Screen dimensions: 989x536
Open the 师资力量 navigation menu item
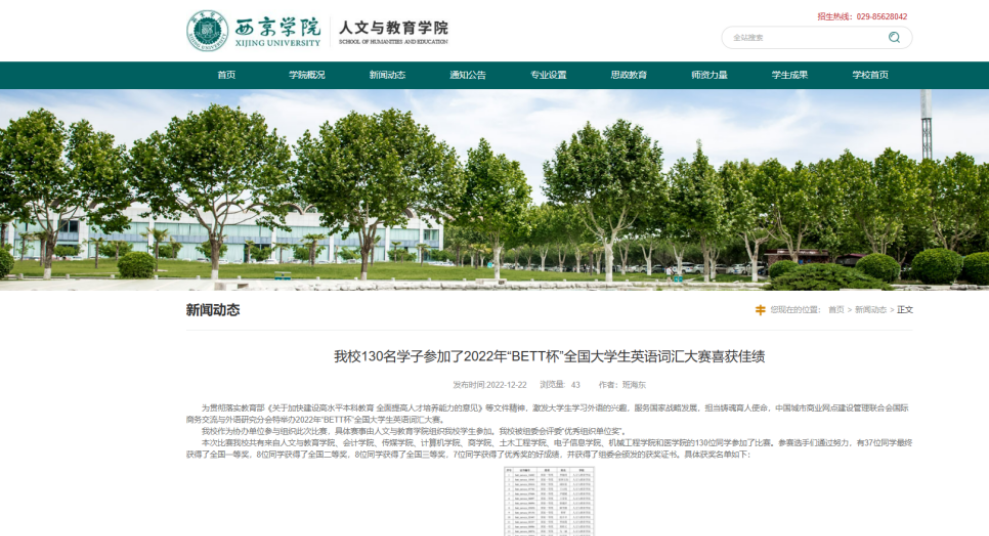click(710, 75)
